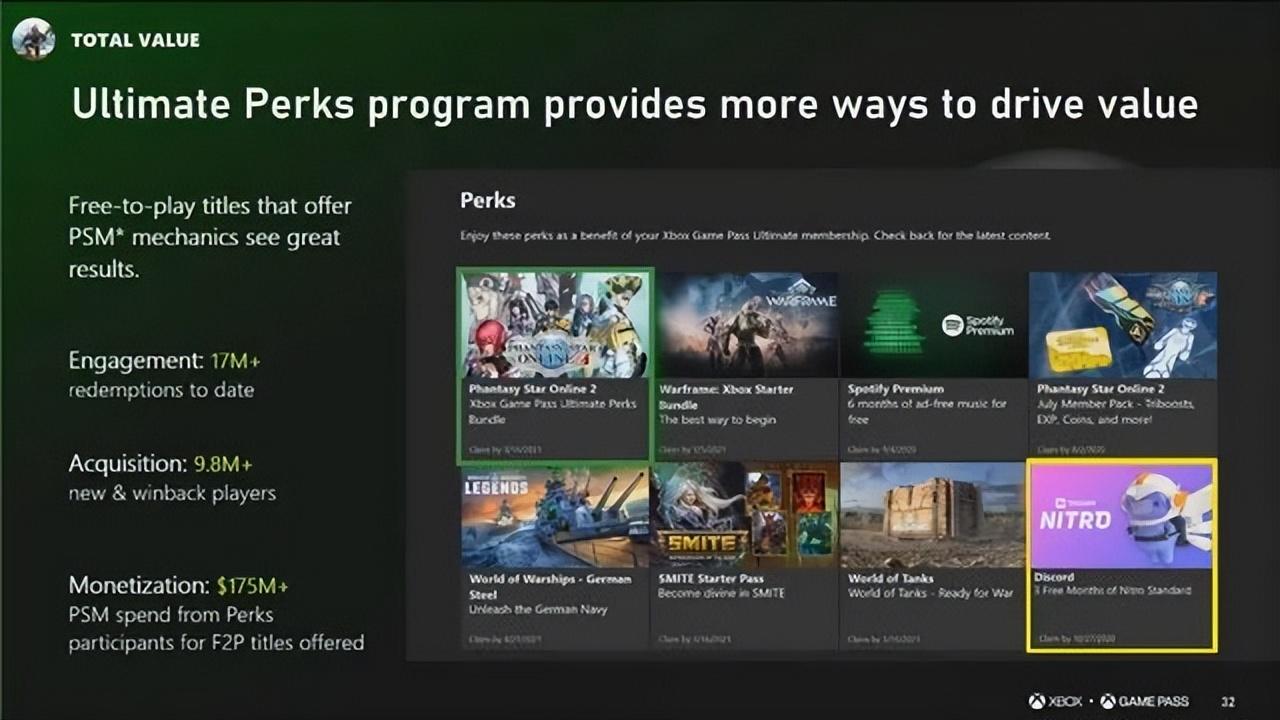This screenshot has height=720, width=1280.
Task: Select the "SMITE Starter Pass" card title
Action: click(713, 578)
